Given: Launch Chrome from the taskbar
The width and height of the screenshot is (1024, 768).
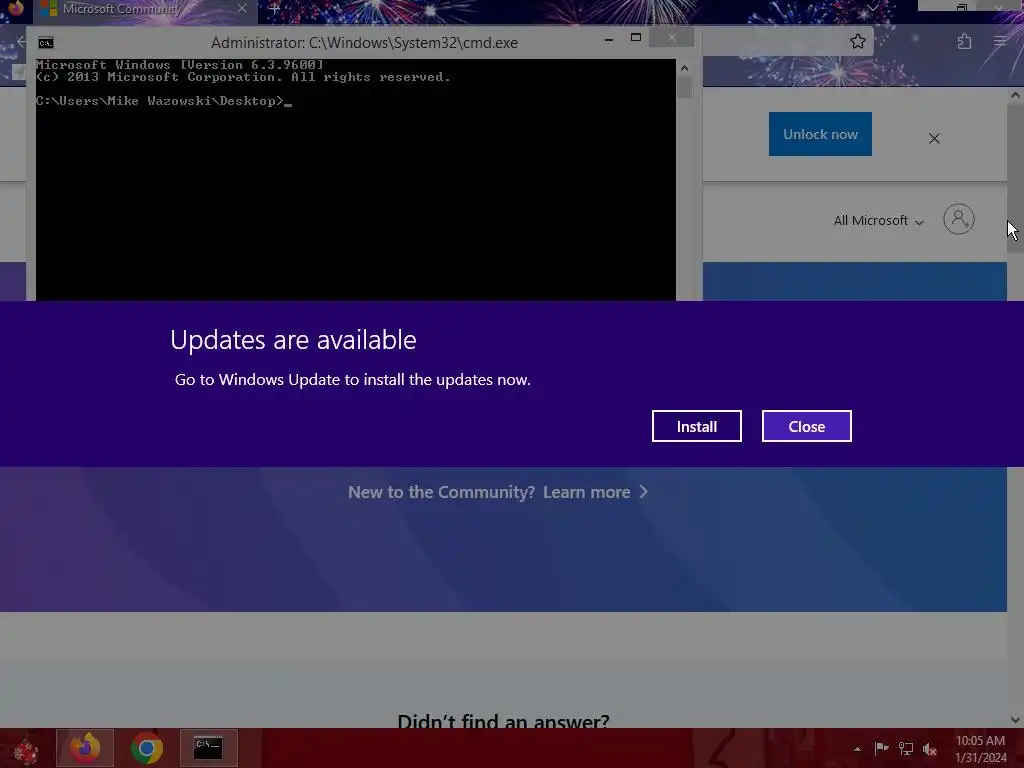Looking at the screenshot, I should click(x=147, y=748).
